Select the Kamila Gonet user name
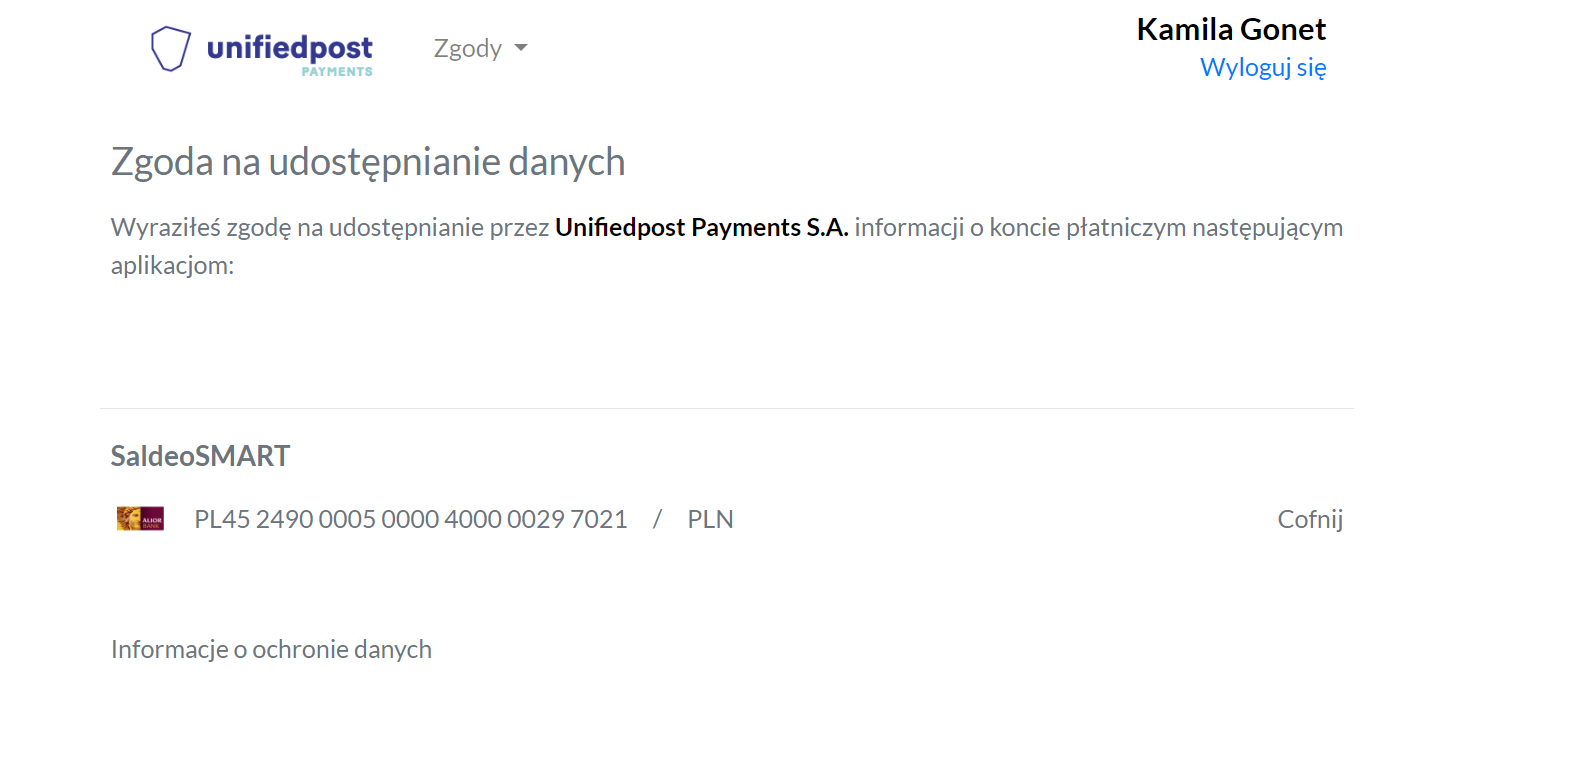1581x761 pixels. 1231,30
